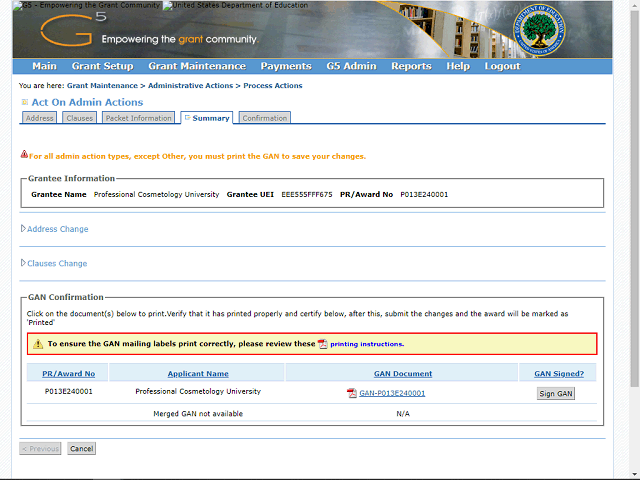Click the red alert icon above Grantee Information
640x480 pixels.
coord(24,155)
